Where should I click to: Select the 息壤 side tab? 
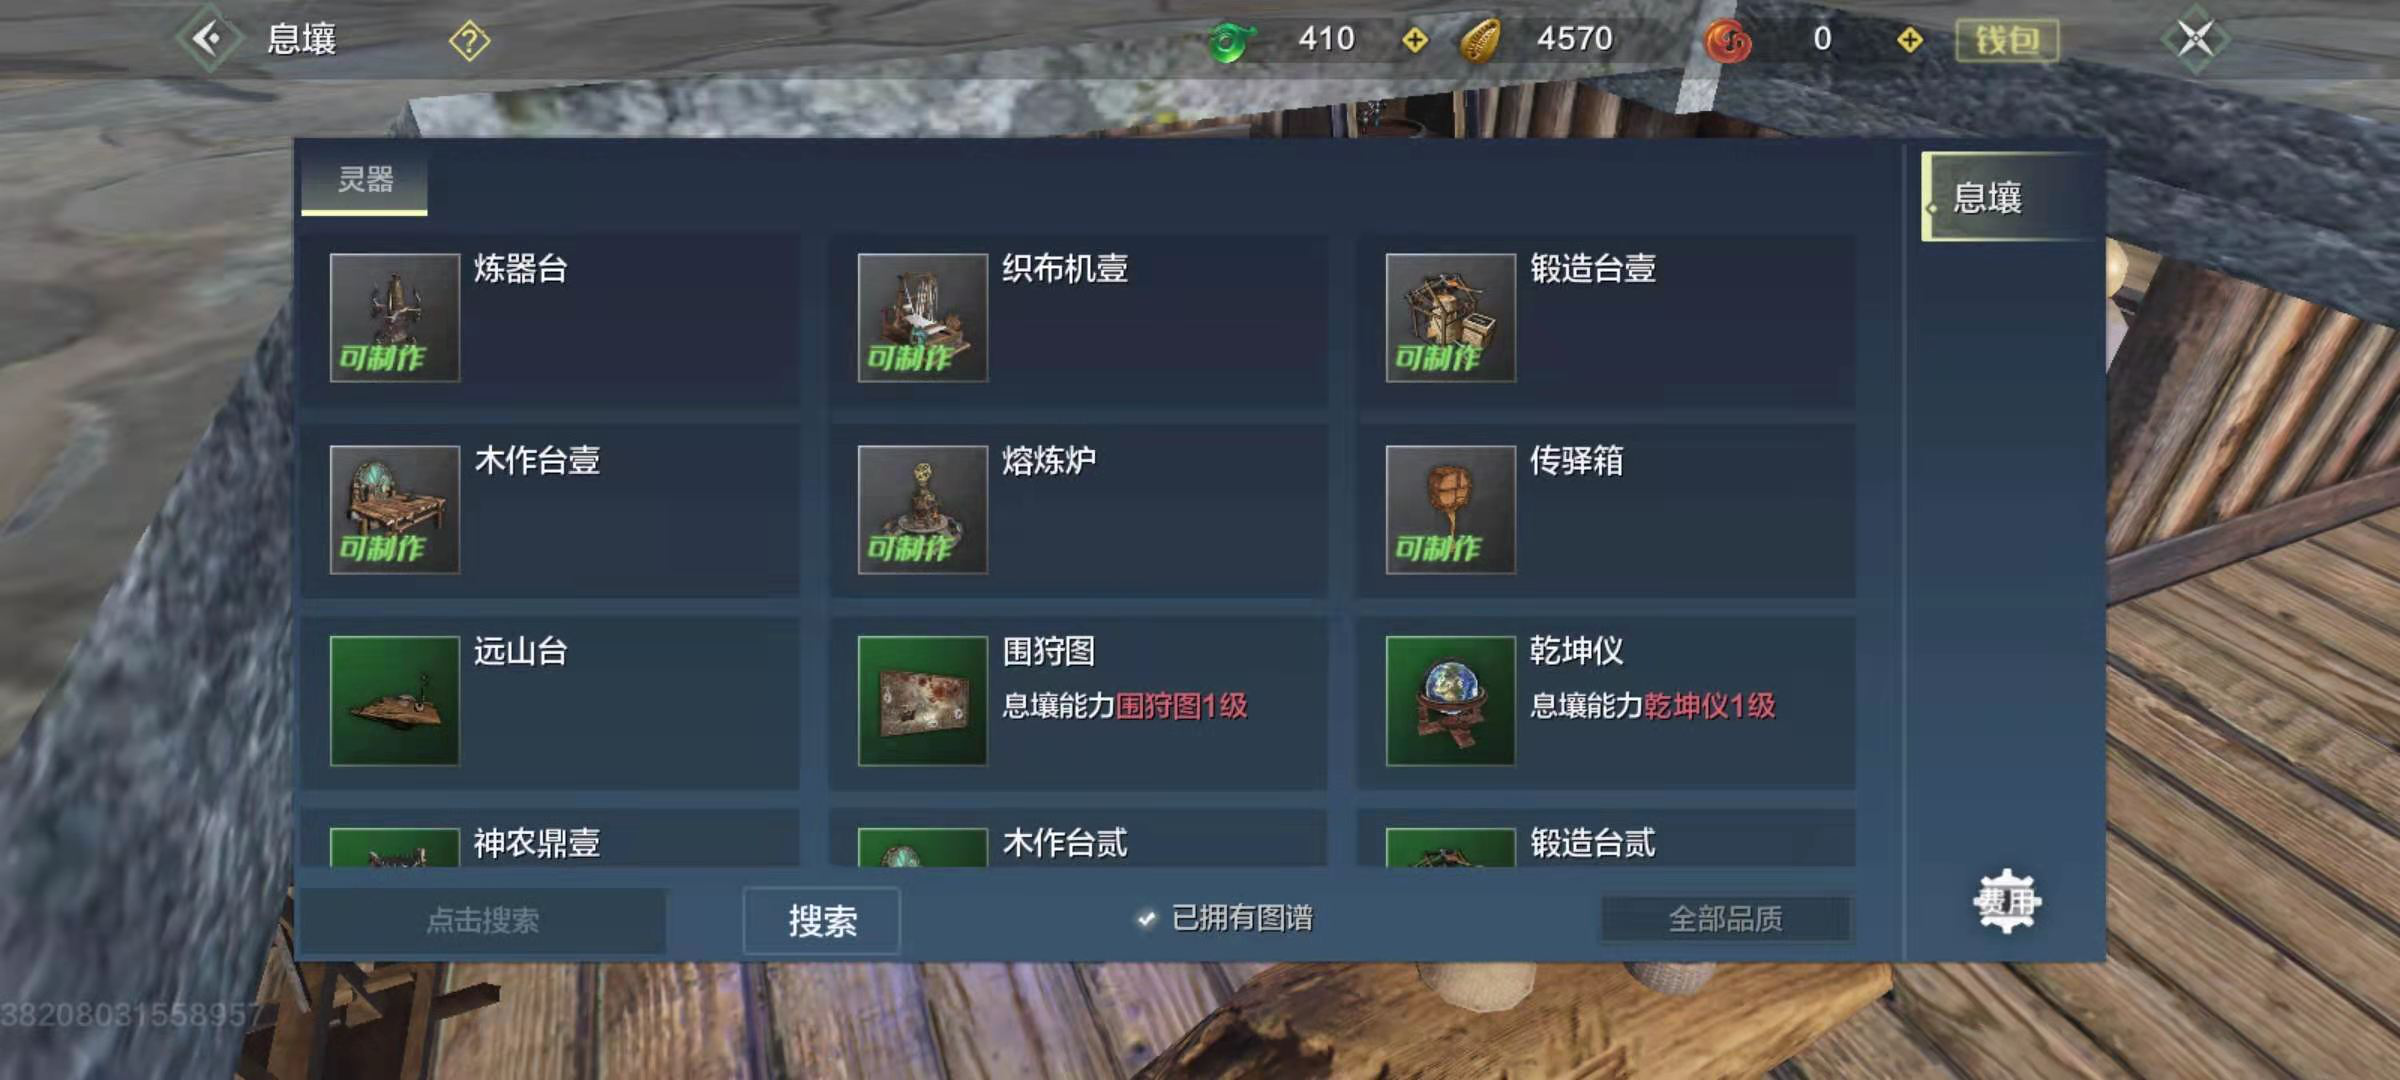[2009, 197]
